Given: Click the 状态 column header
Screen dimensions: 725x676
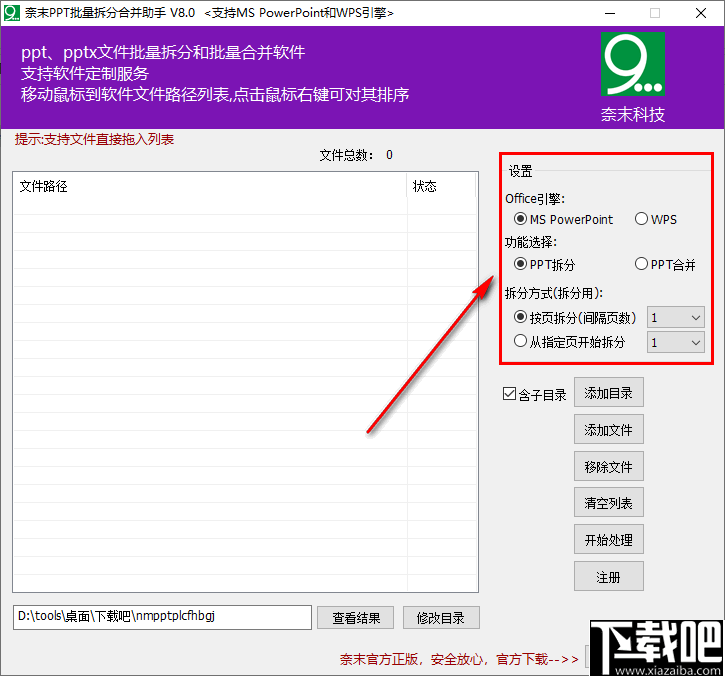Looking at the screenshot, I should coord(442,186).
